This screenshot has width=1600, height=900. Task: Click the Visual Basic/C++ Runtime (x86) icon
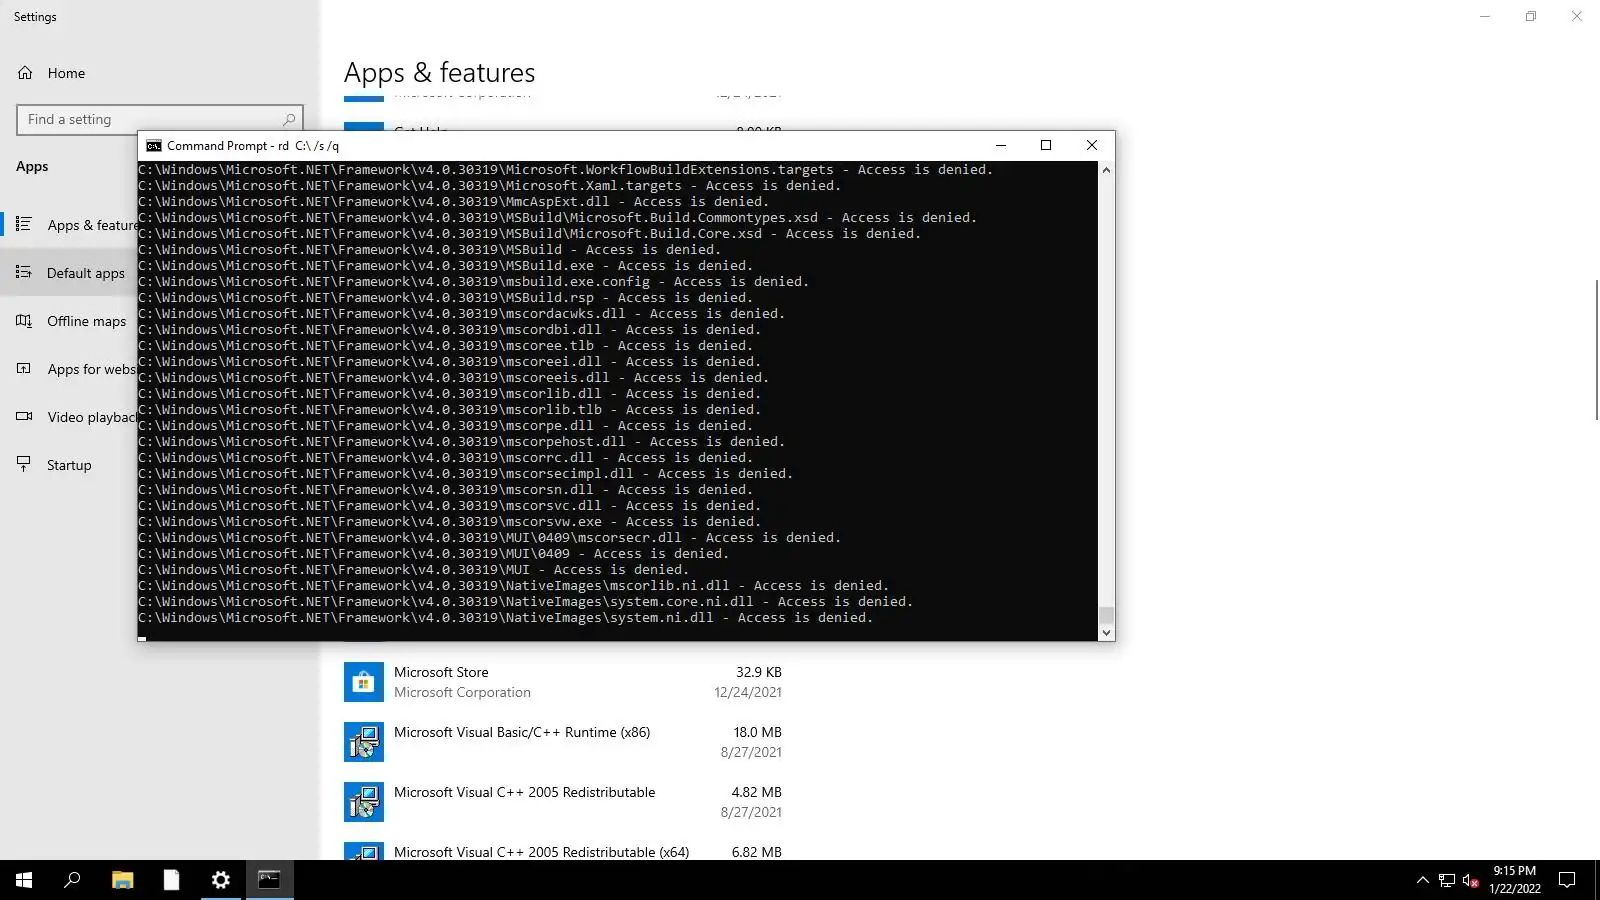(x=364, y=742)
